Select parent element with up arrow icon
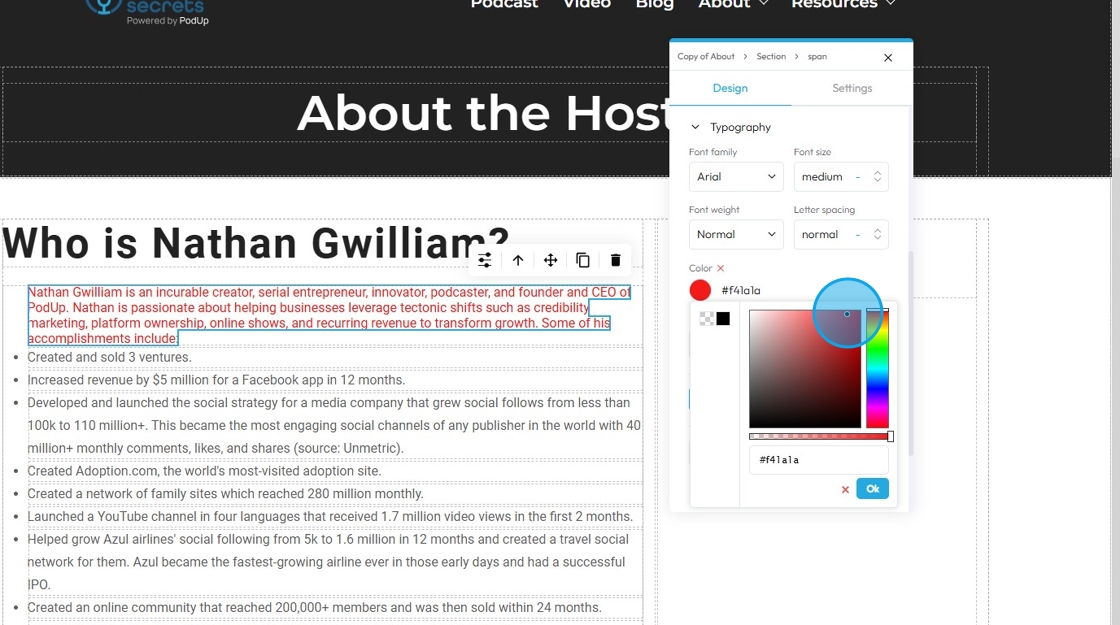The image size is (1120, 625). [x=518, y=260]
